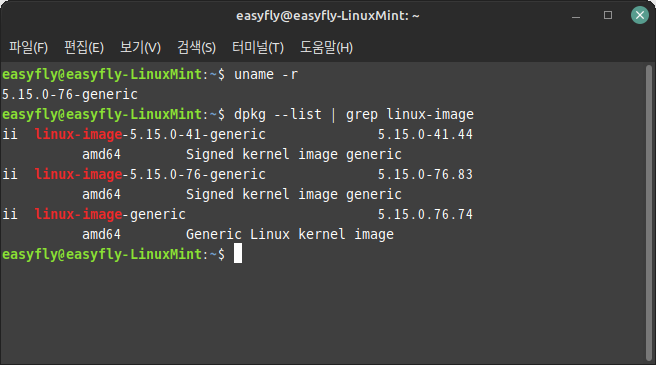Click the version 5.15.0-41.44
This screenshot has height=365, width=656.
[x=425, y=134]
